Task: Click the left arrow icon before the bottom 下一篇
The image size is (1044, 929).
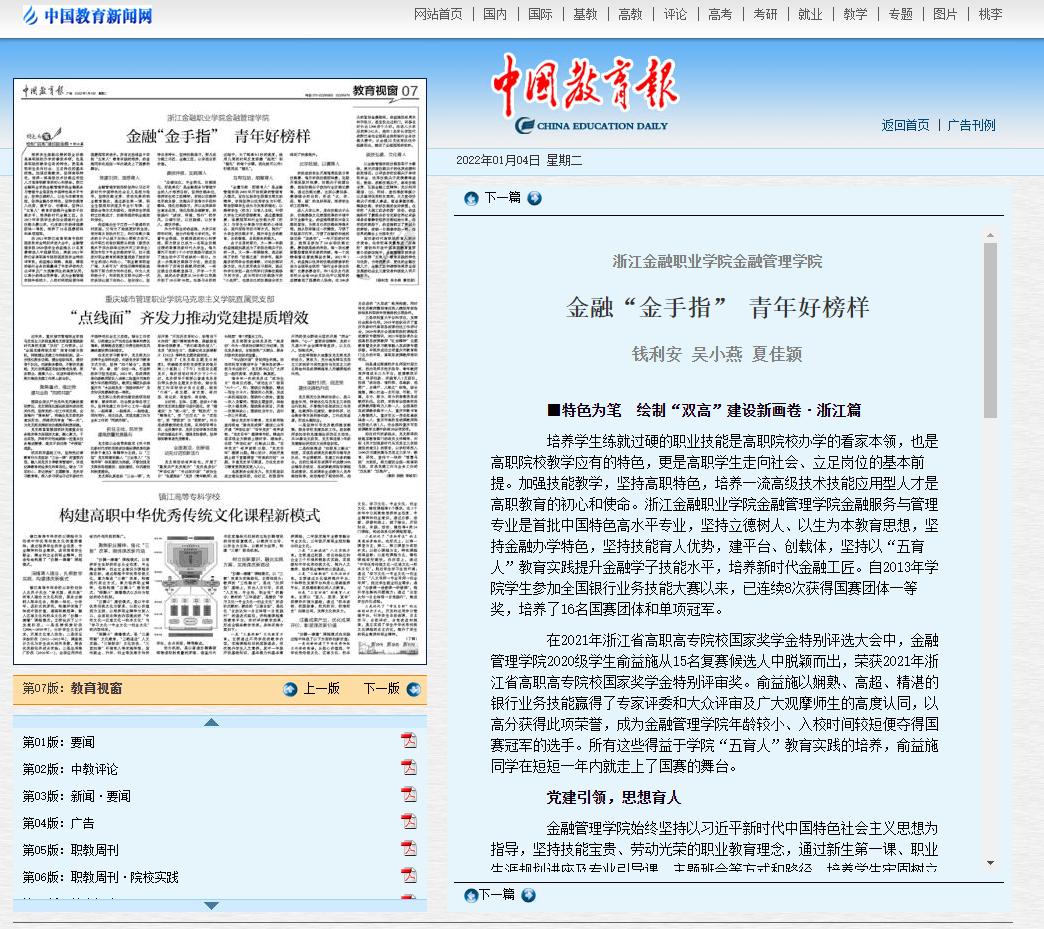Action: 471,895
